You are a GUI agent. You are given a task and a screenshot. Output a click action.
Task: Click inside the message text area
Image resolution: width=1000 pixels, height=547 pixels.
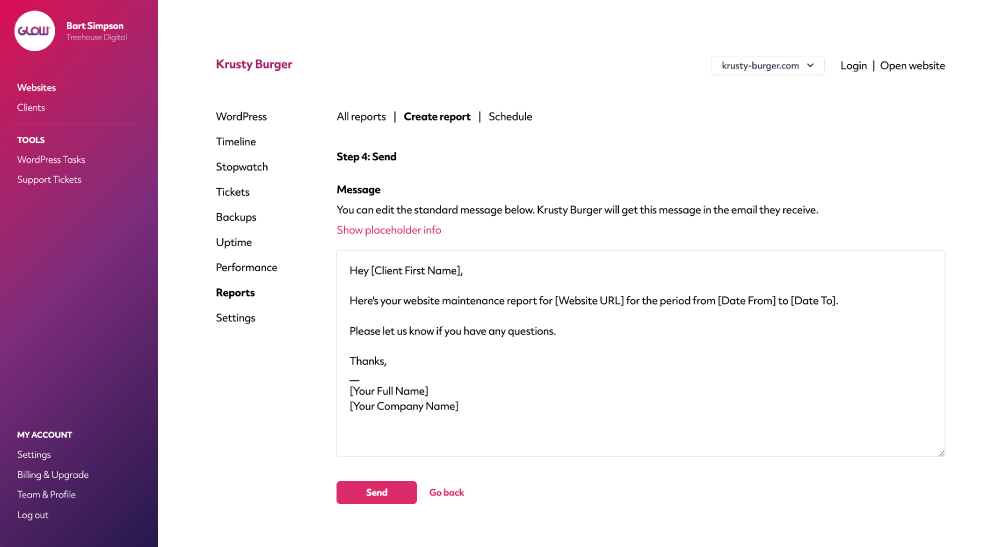(x=640, y=353)
